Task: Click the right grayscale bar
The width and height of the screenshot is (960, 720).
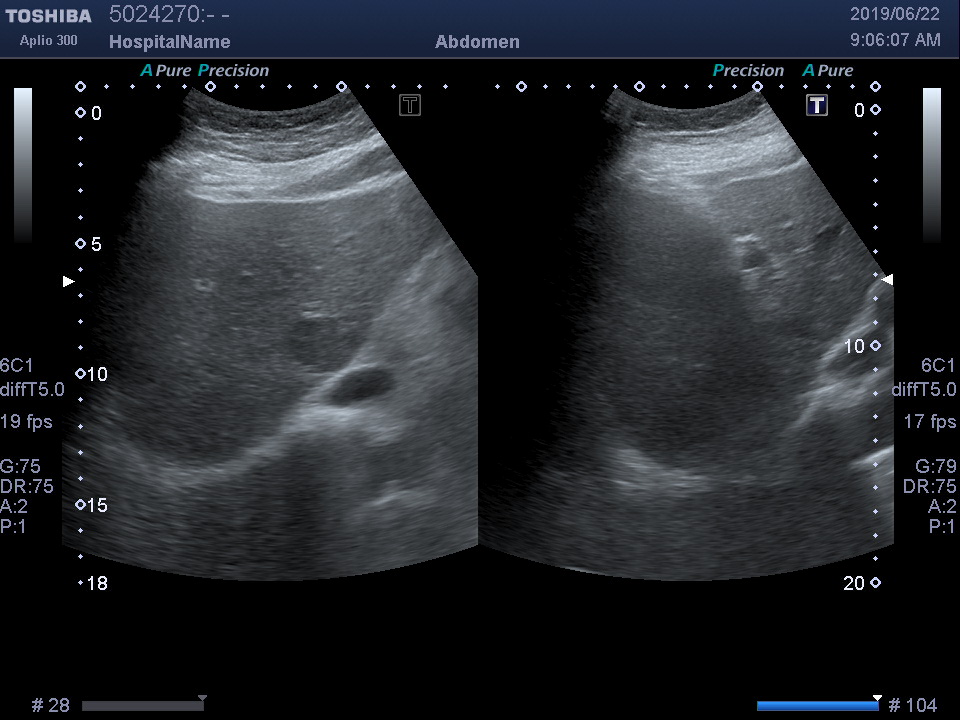Action: 932,165
